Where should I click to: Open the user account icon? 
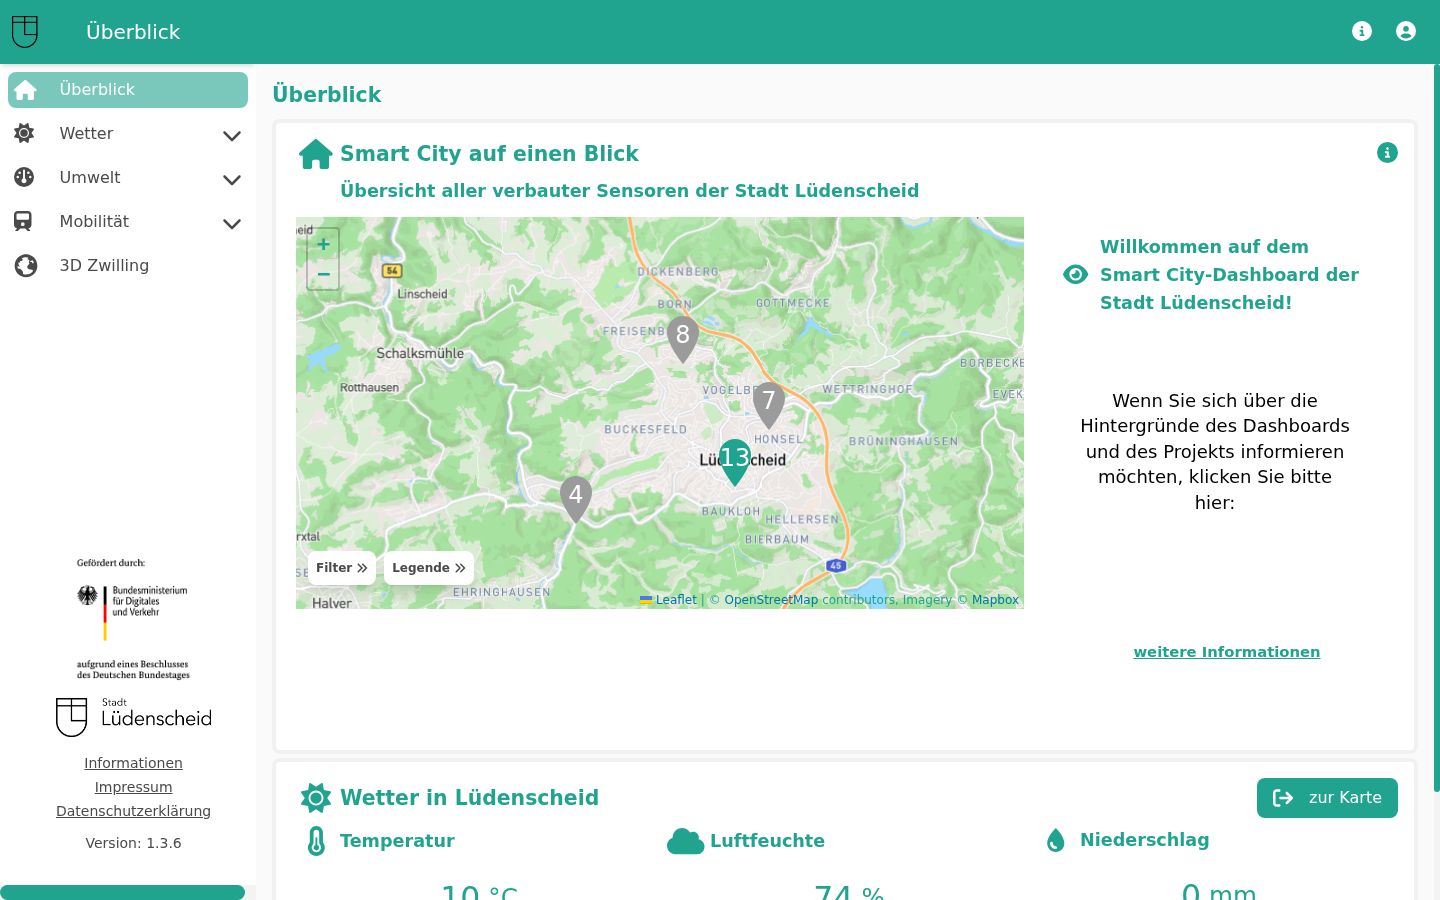pos(1406,31)
